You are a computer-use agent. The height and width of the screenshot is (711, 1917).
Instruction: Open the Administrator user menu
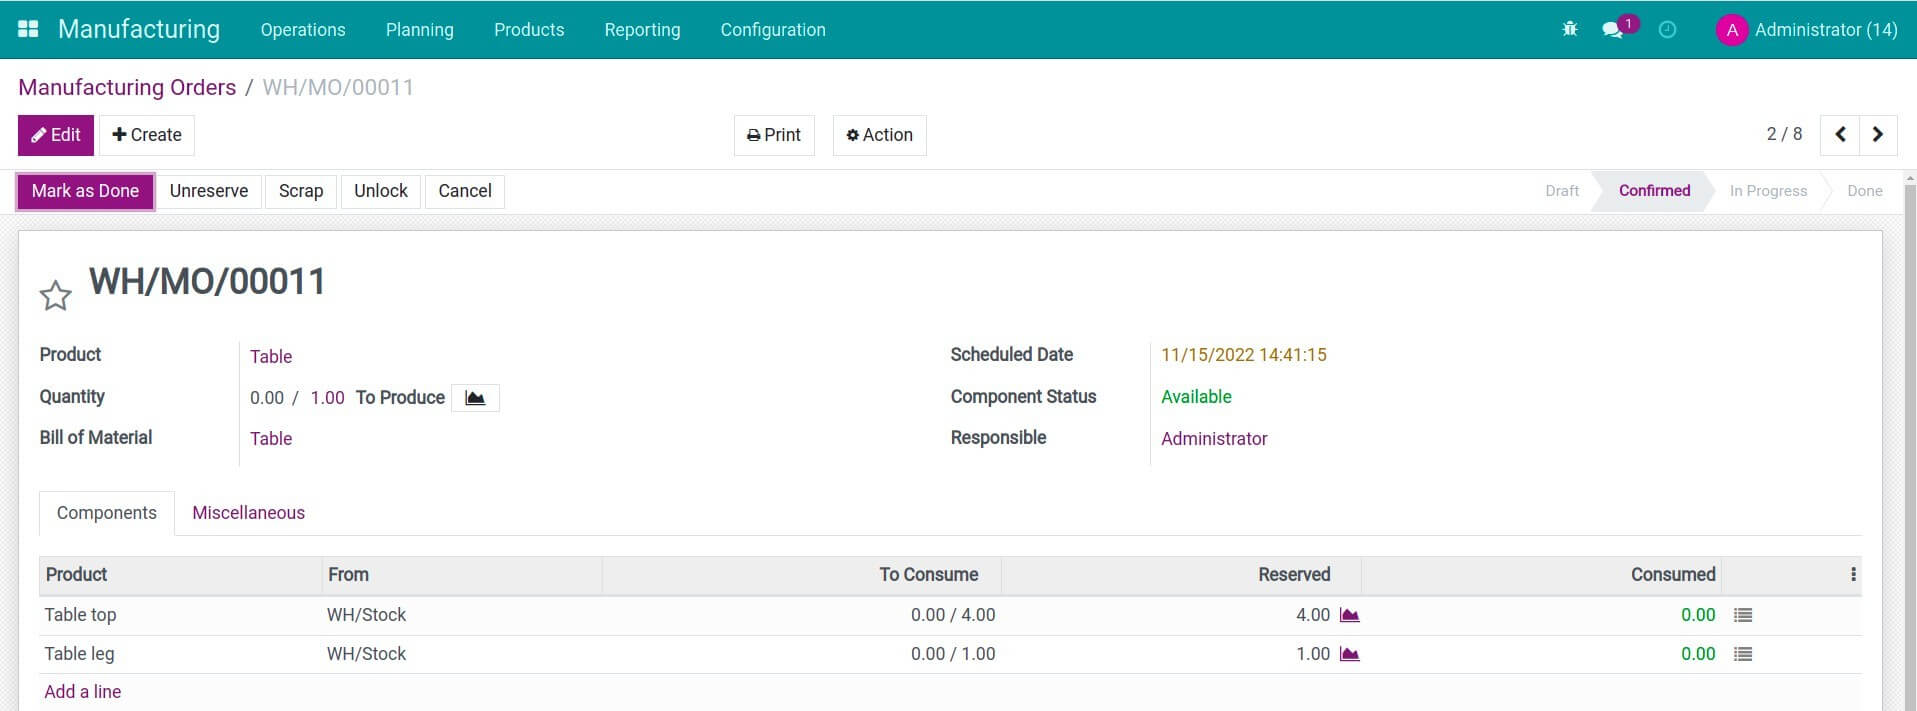pyautogui.click(x=1806, y=30)
